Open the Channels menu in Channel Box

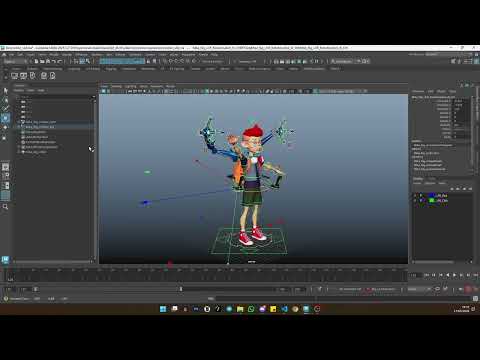tap(418, 91)
